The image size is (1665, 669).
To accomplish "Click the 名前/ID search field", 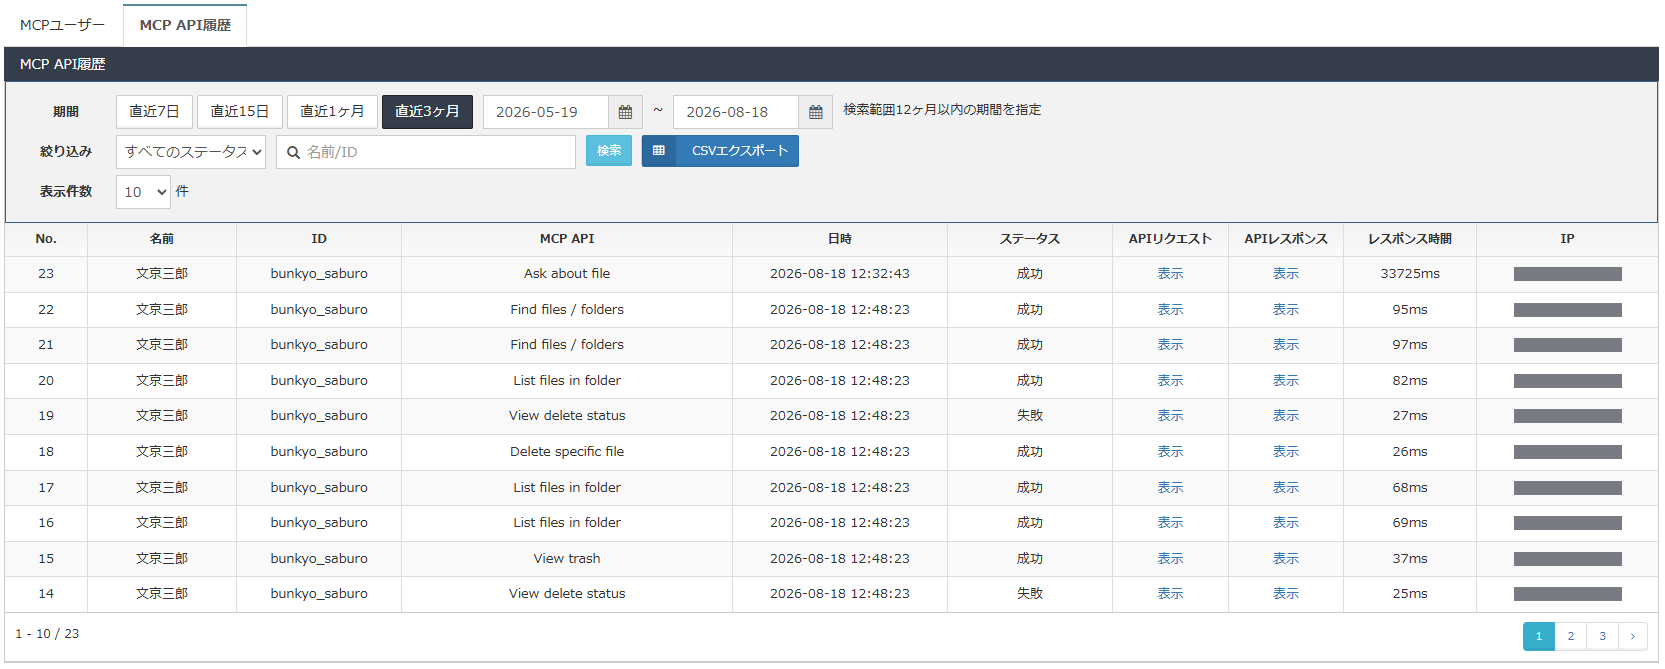I will pos(426,152).
